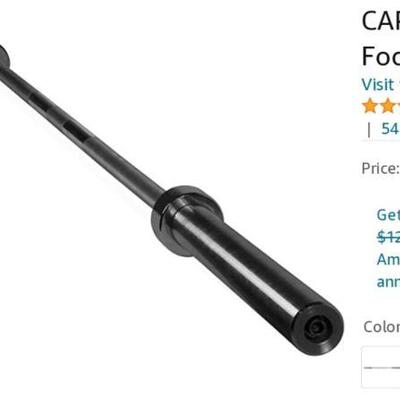Click the "Price:" label

tap(380, 169)
